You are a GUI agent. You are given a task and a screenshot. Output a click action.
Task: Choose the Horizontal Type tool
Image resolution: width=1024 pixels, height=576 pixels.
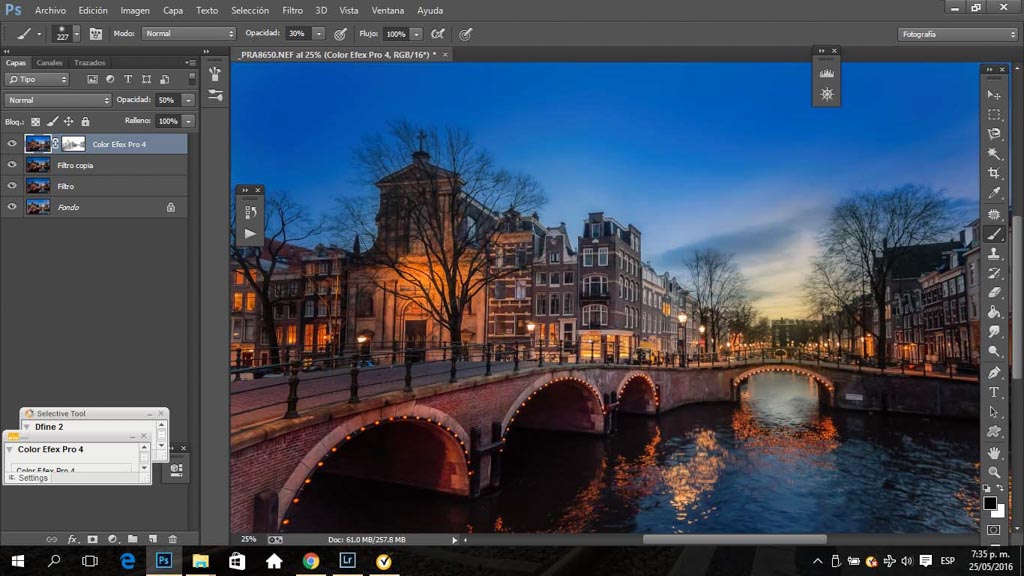point(994,392)
